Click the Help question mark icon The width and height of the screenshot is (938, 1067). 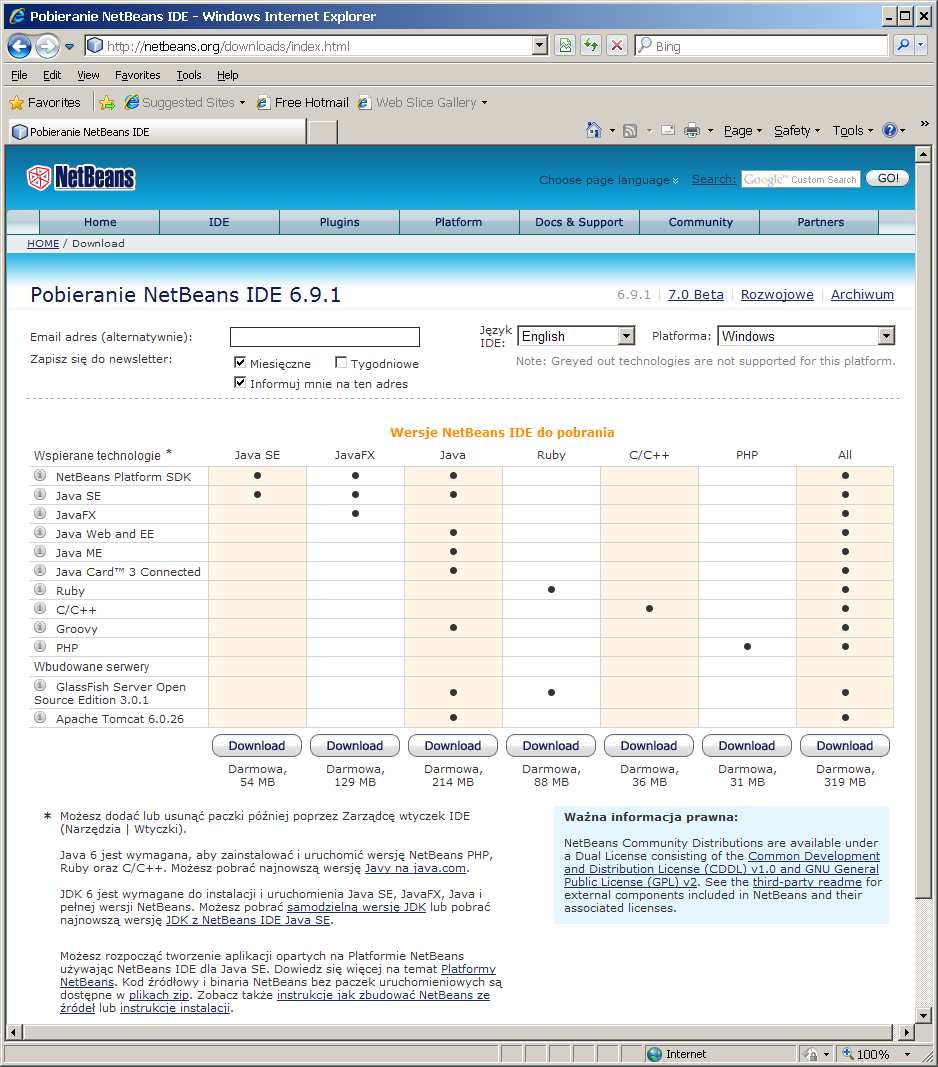coord(889,130)
